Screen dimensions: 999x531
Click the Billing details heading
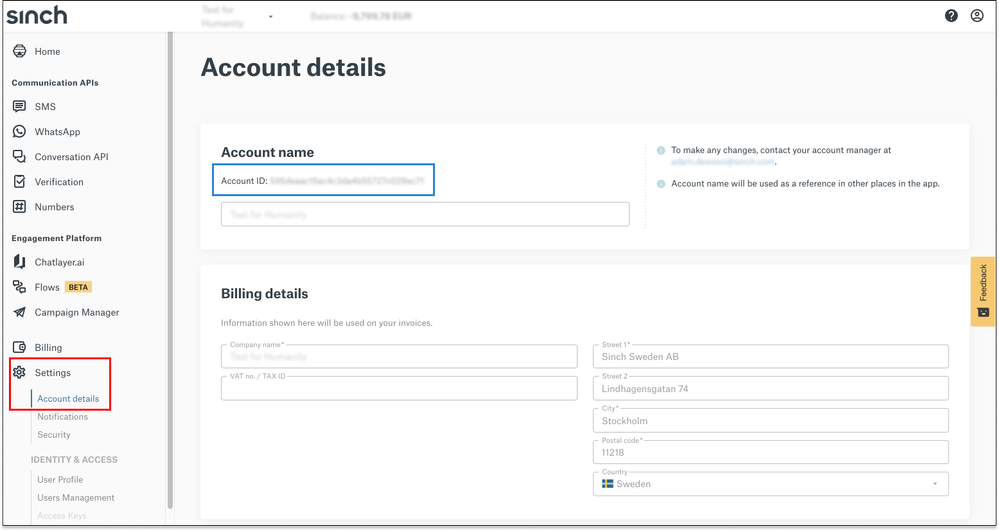264,294
